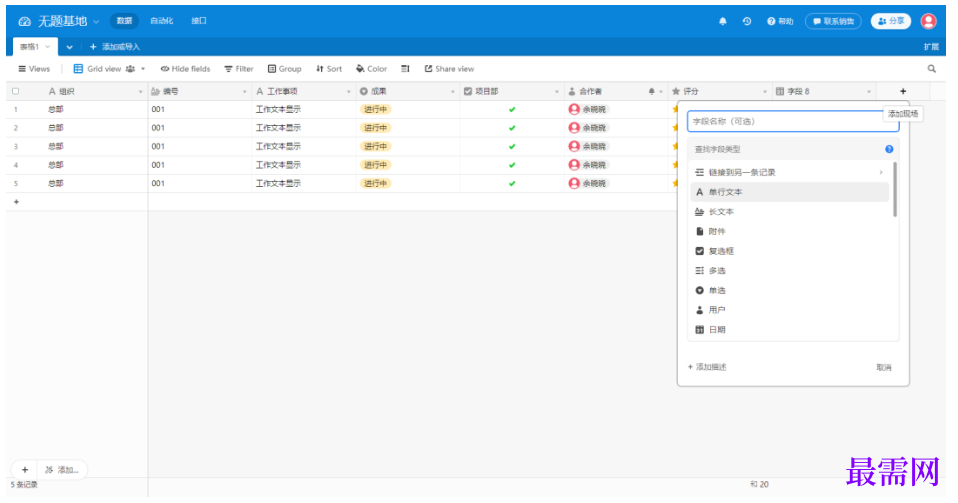Image resolution: width=958 pixels, height=503 pixels.
Task: Open the notifications bell icon
Action: [x=723, y=21]
